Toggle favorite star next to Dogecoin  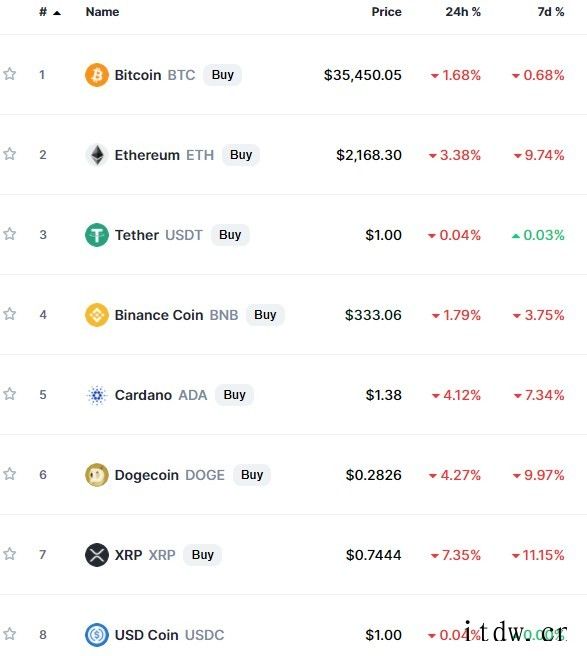pos(10,474)
